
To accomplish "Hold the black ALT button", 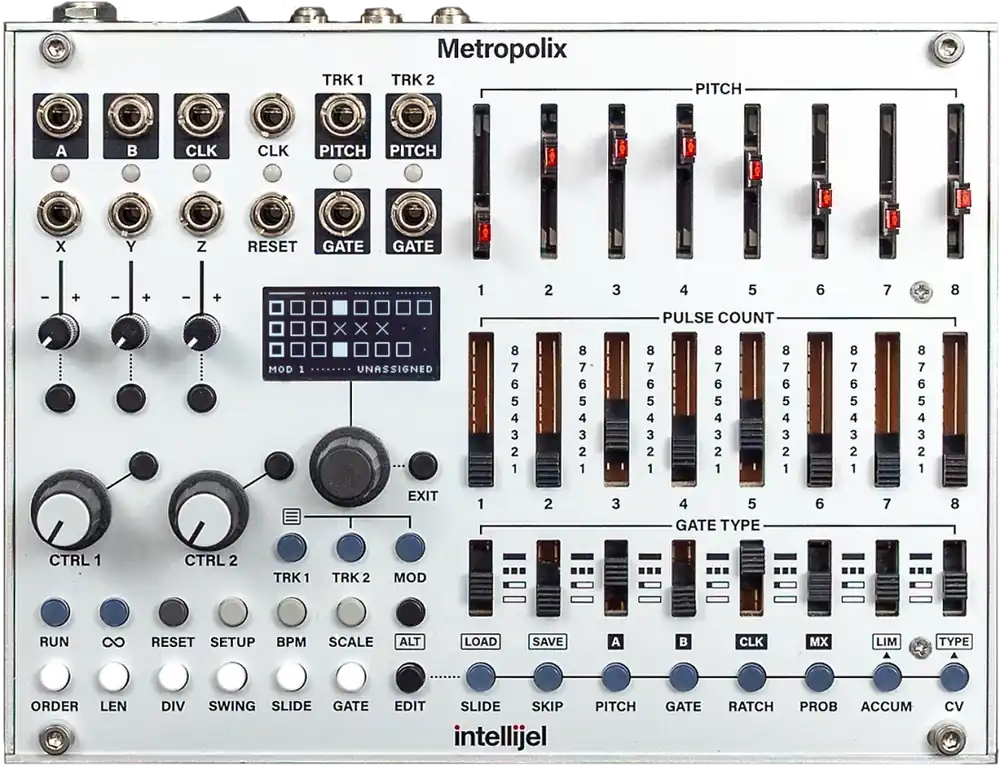I will 410,612.
